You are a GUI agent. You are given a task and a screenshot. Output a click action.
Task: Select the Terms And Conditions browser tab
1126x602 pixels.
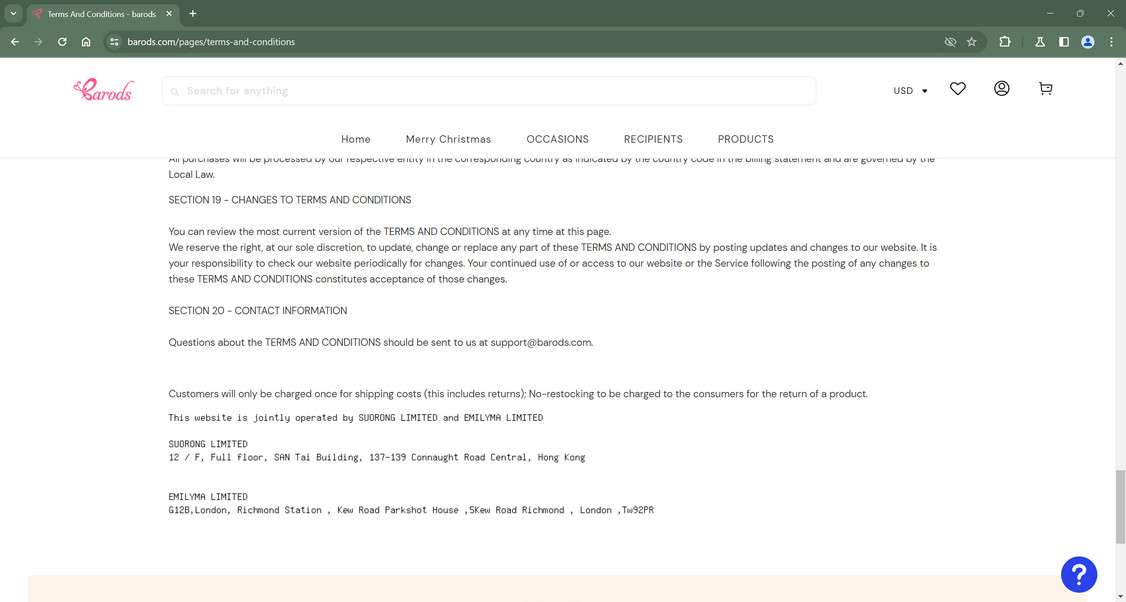click(x=102, y=14)
